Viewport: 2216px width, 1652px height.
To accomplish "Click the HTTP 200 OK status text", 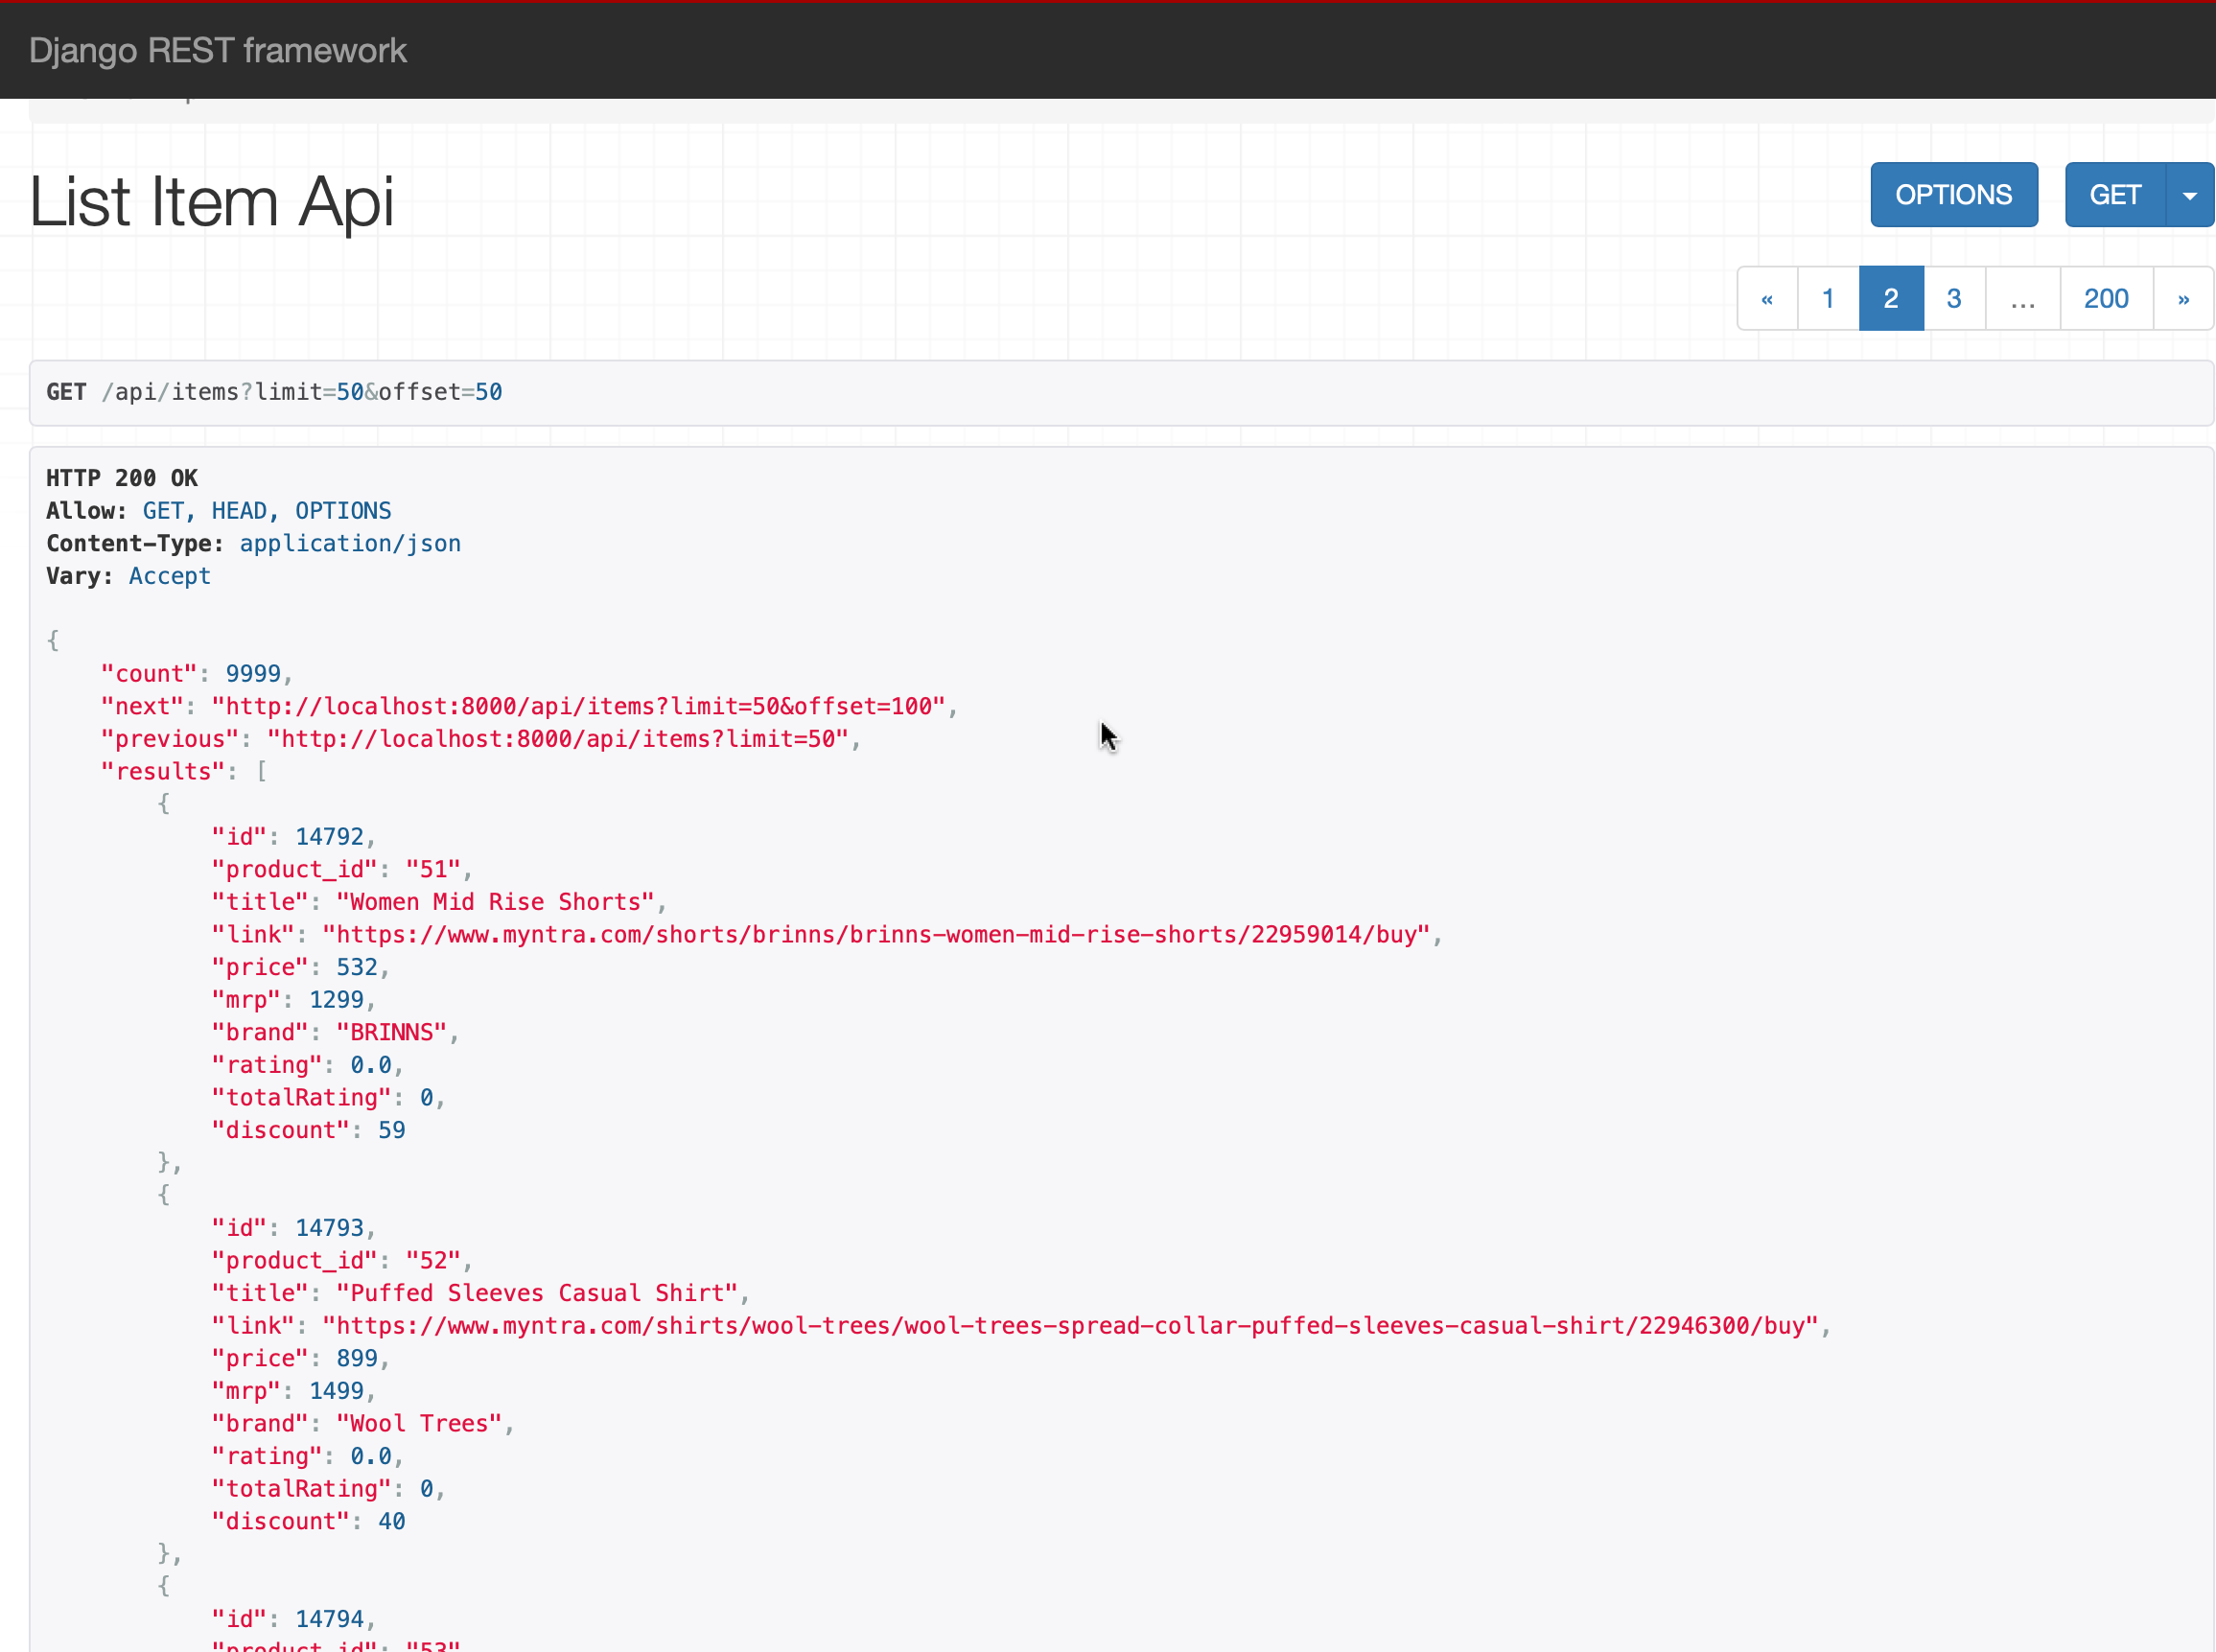I will pos(122,478).
